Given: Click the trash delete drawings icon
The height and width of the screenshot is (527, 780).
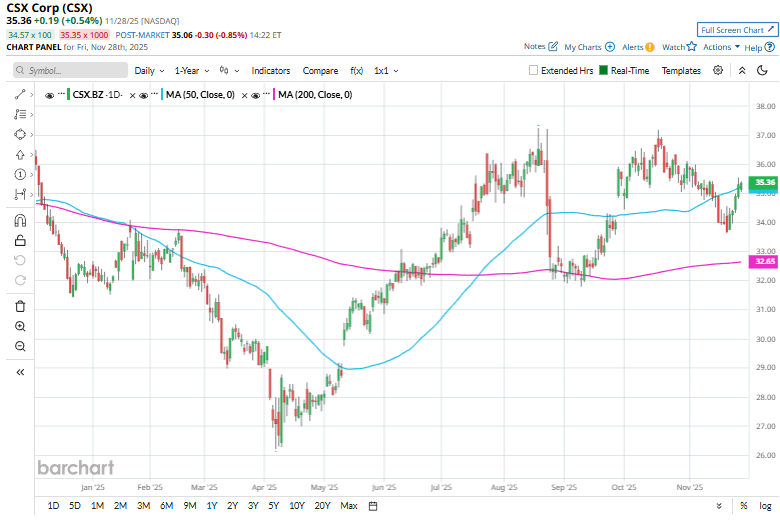Looking at the screenshot, I should tap(20, 306).
